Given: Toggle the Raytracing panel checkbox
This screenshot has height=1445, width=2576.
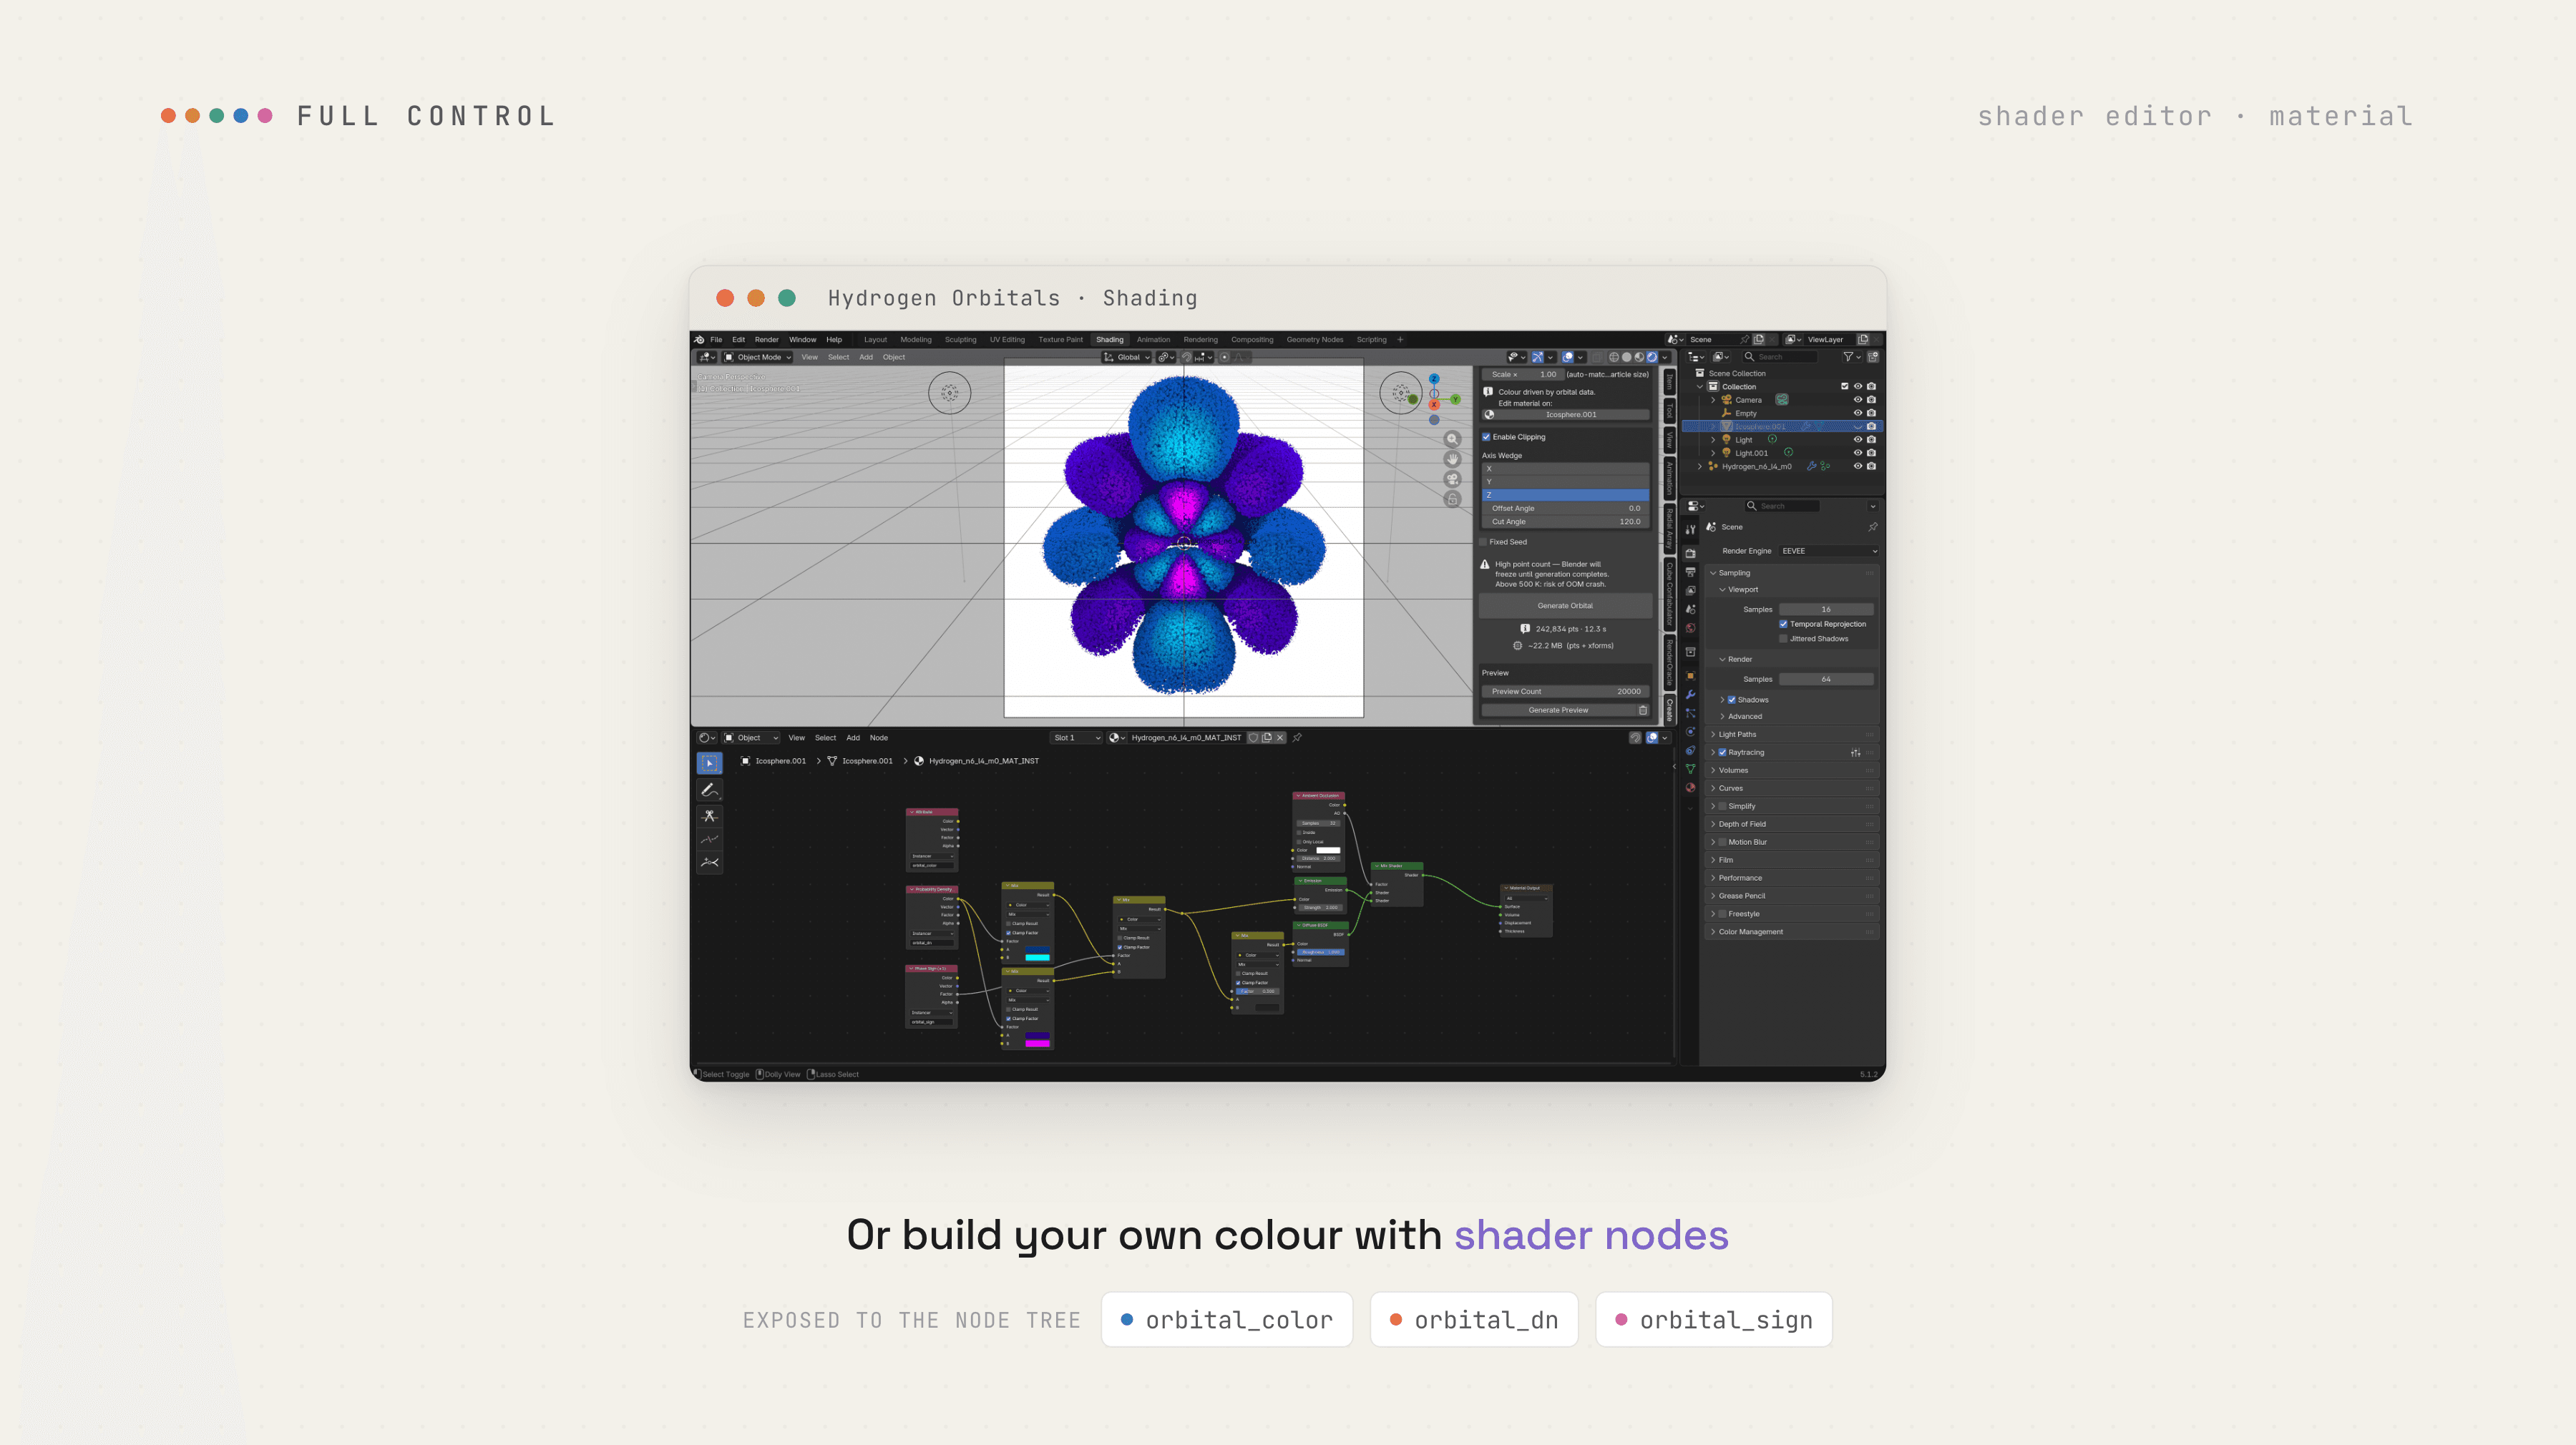Looking at the screenshot, I should (1722, 753).
